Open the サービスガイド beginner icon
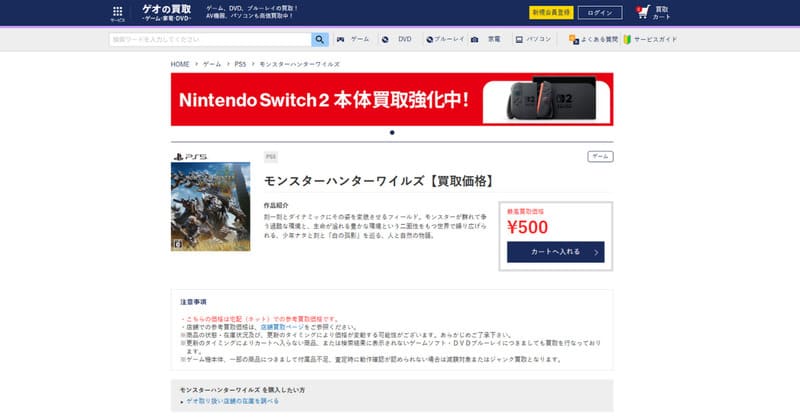800x420 pixels. [627, 39]
